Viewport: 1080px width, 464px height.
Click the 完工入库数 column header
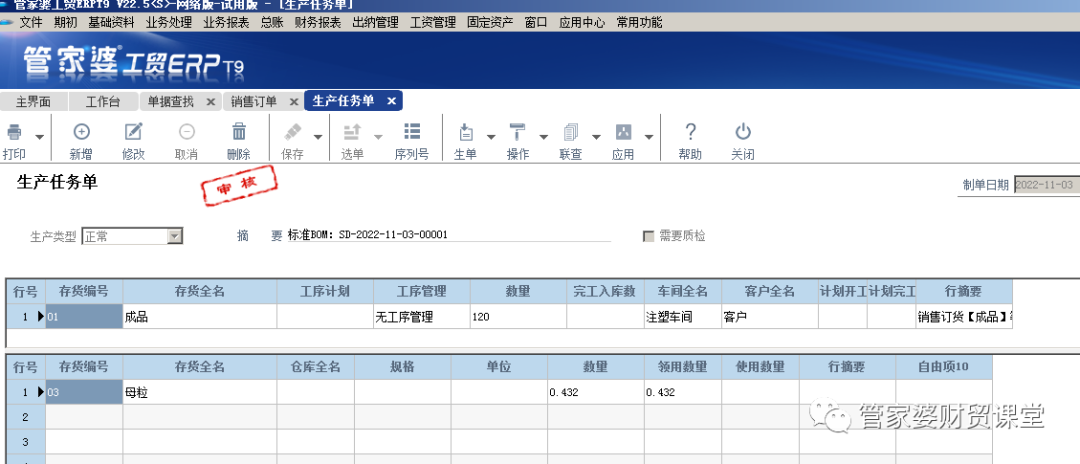pos(604,291)
